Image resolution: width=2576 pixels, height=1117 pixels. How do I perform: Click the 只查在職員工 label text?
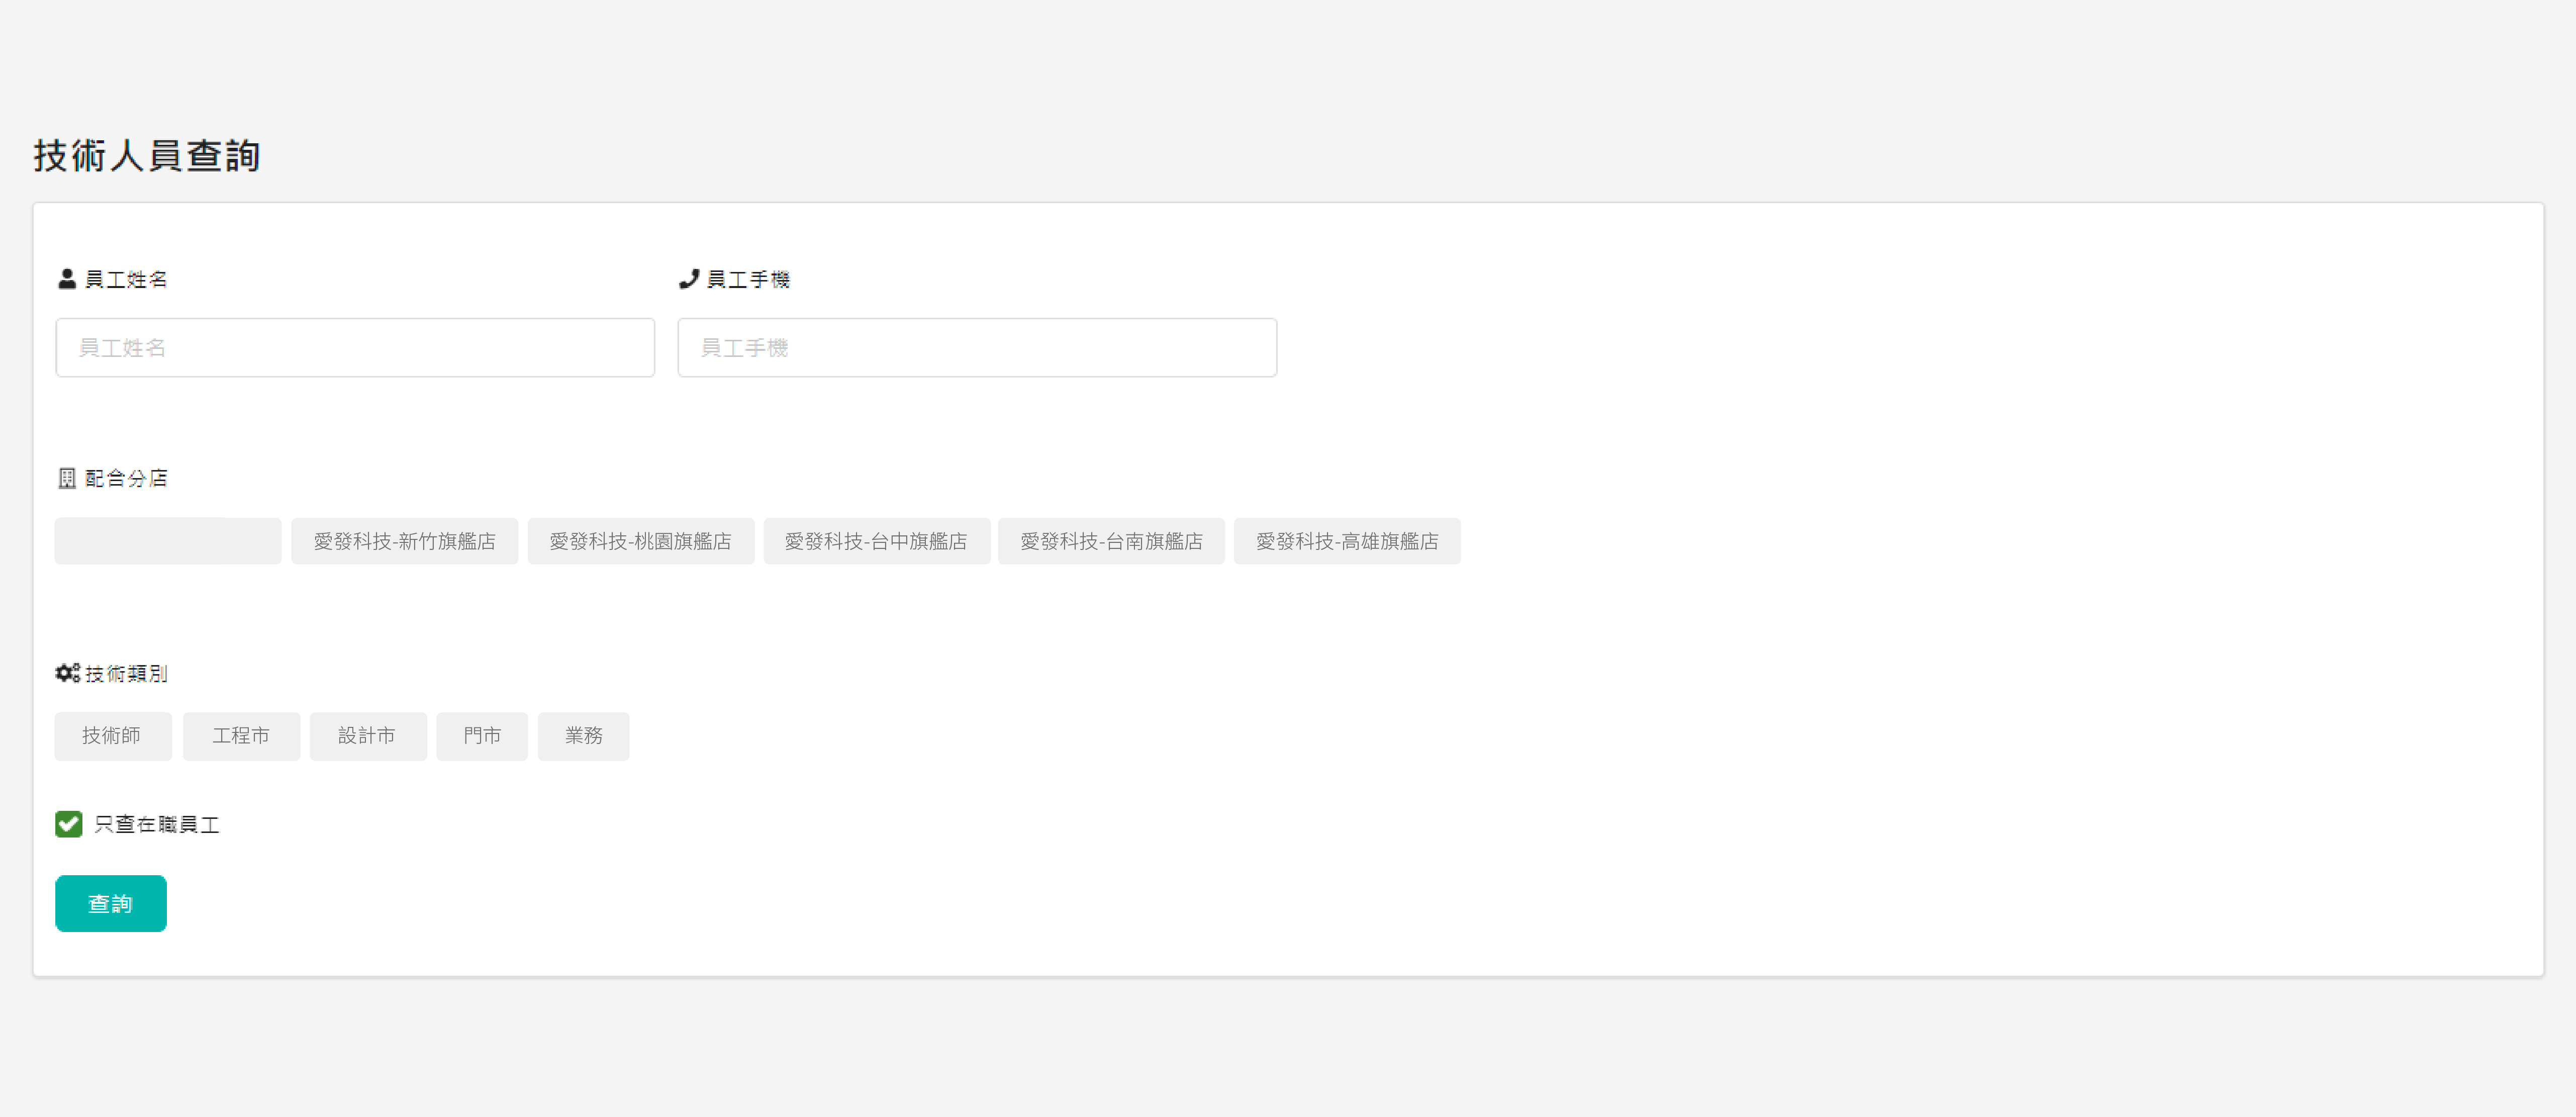157,824
